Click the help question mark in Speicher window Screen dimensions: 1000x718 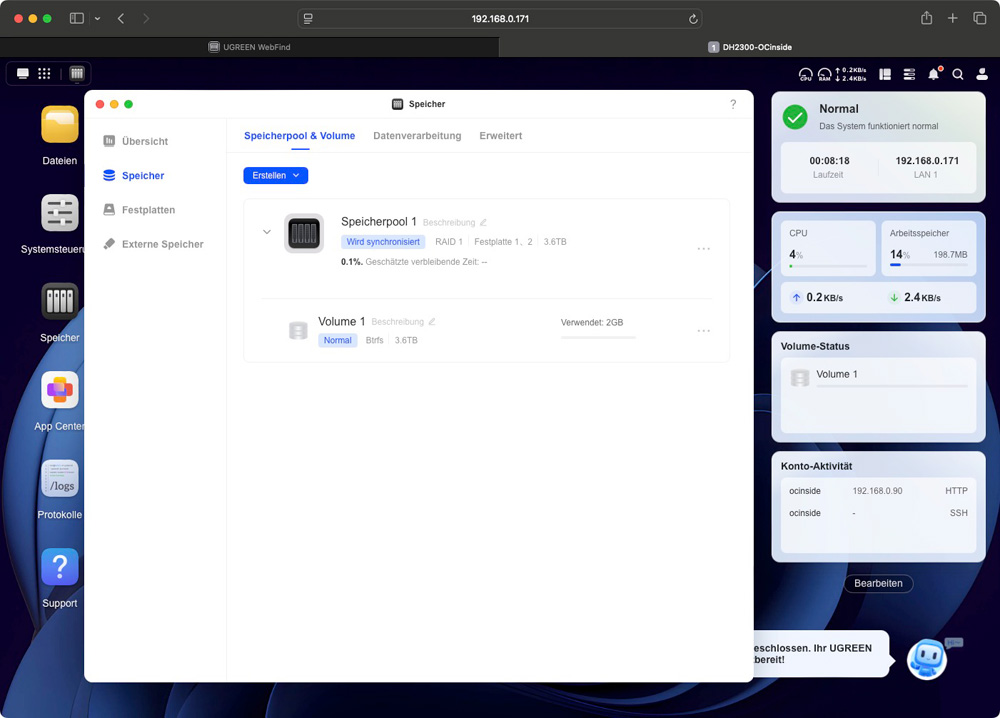tap(733, 104)
